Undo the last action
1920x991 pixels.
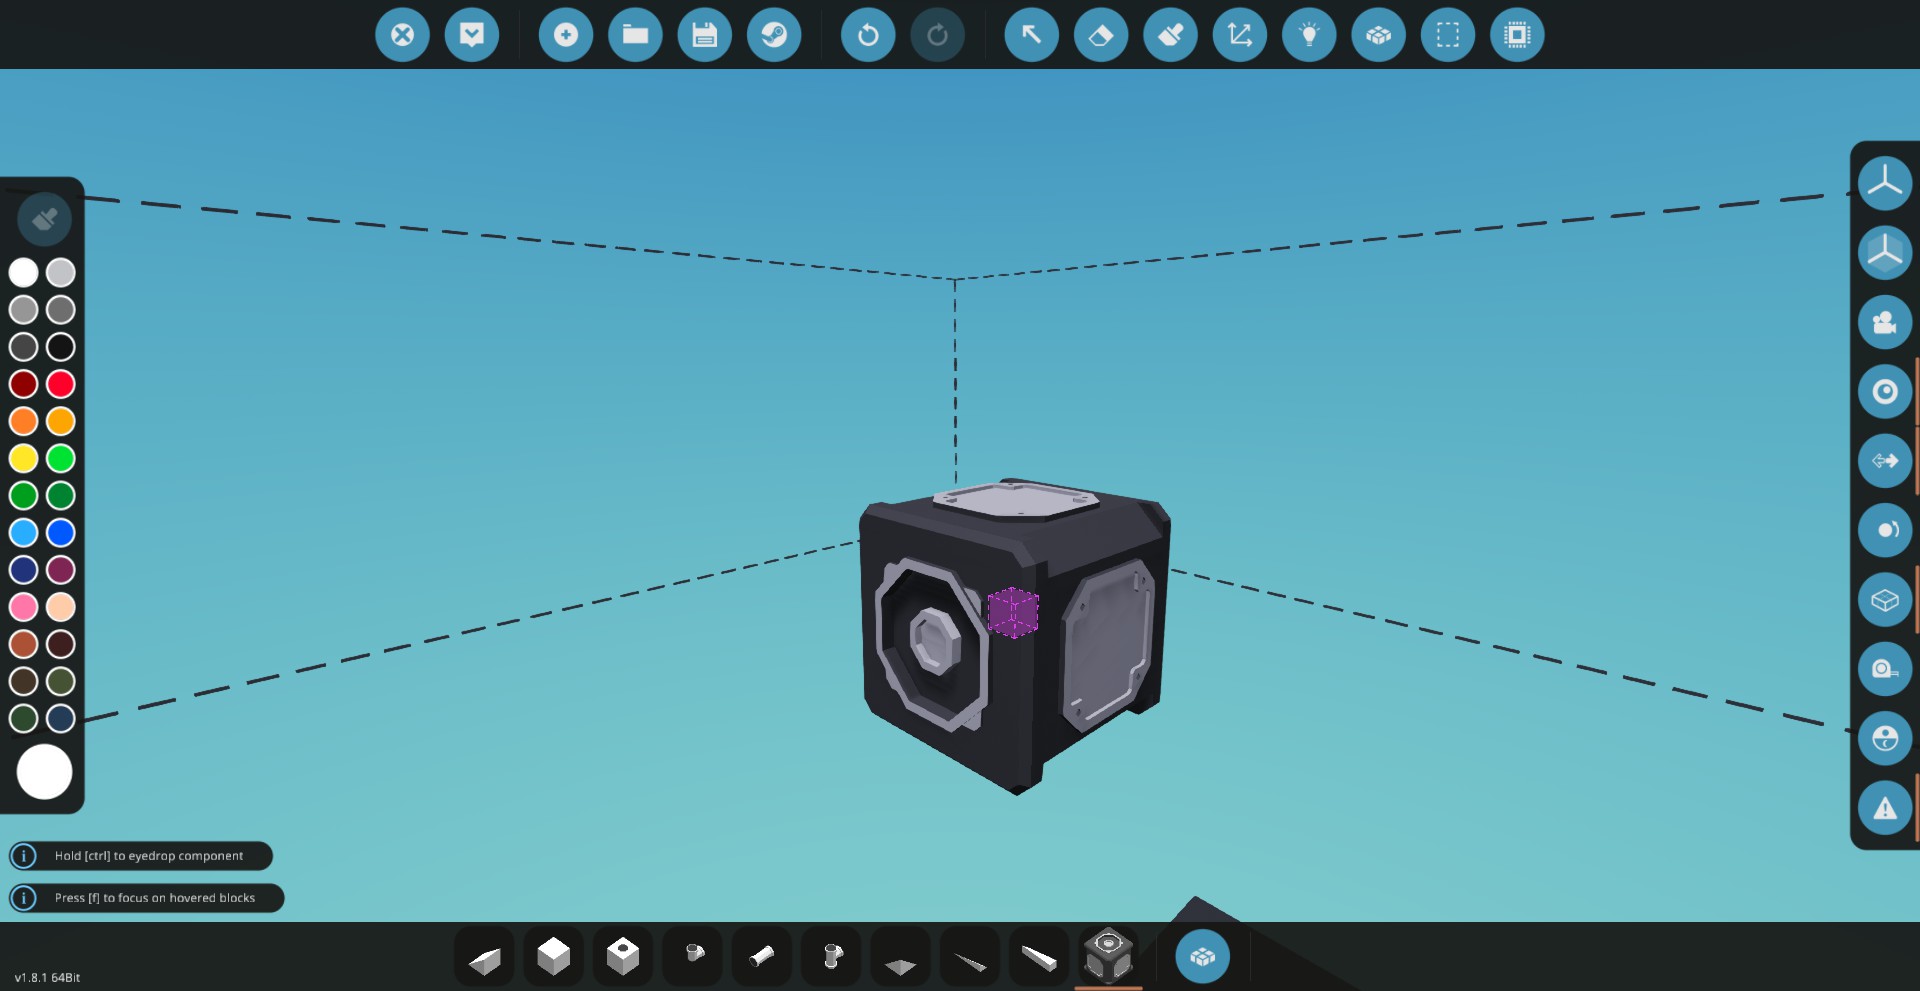(x=868, y=35)
